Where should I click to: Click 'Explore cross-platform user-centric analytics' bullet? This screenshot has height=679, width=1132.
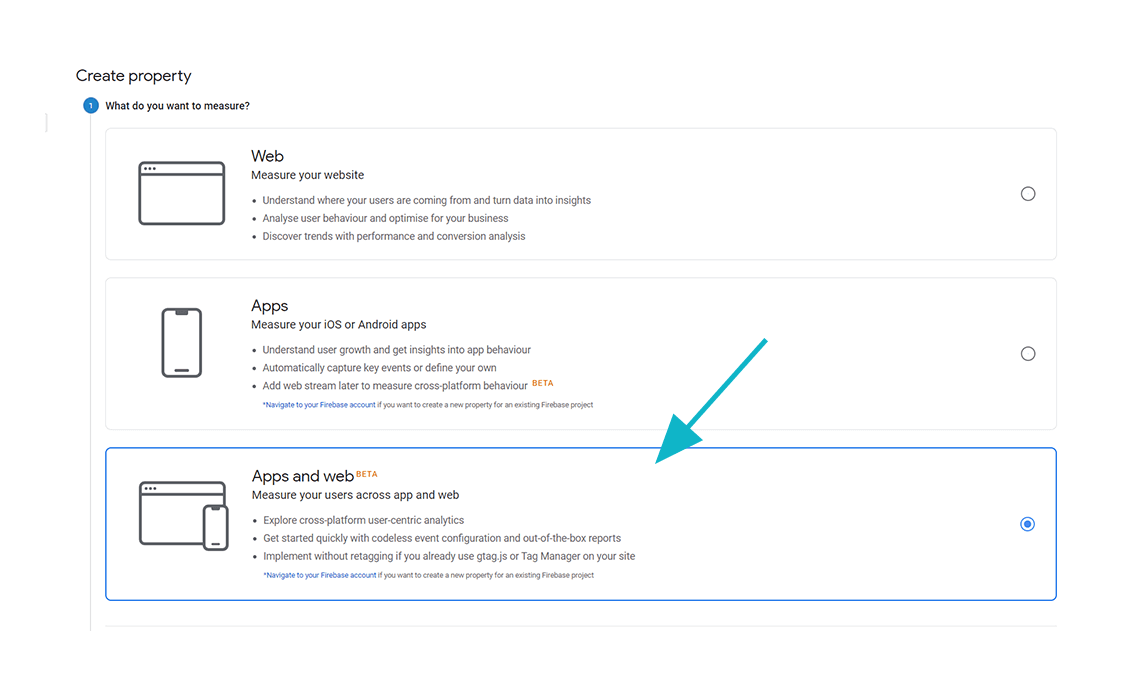pyautogui.click(x=363, y=520)
